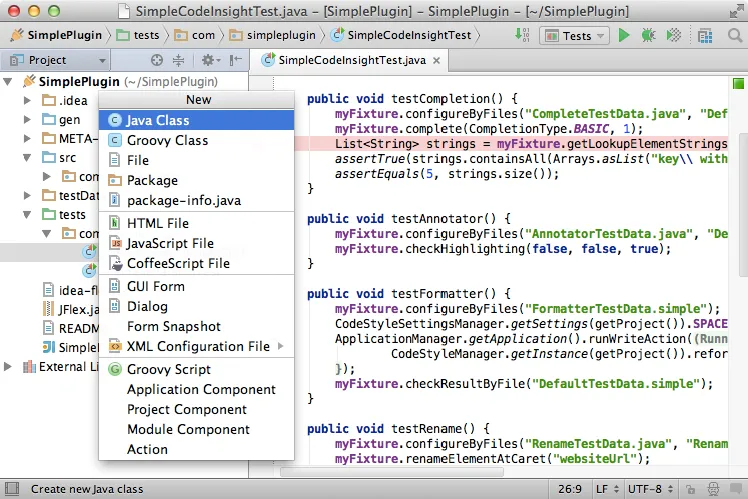The width and height of the screenshot is (748, 499).
Task: Expand External Libraries node
Action: [8, 367]
